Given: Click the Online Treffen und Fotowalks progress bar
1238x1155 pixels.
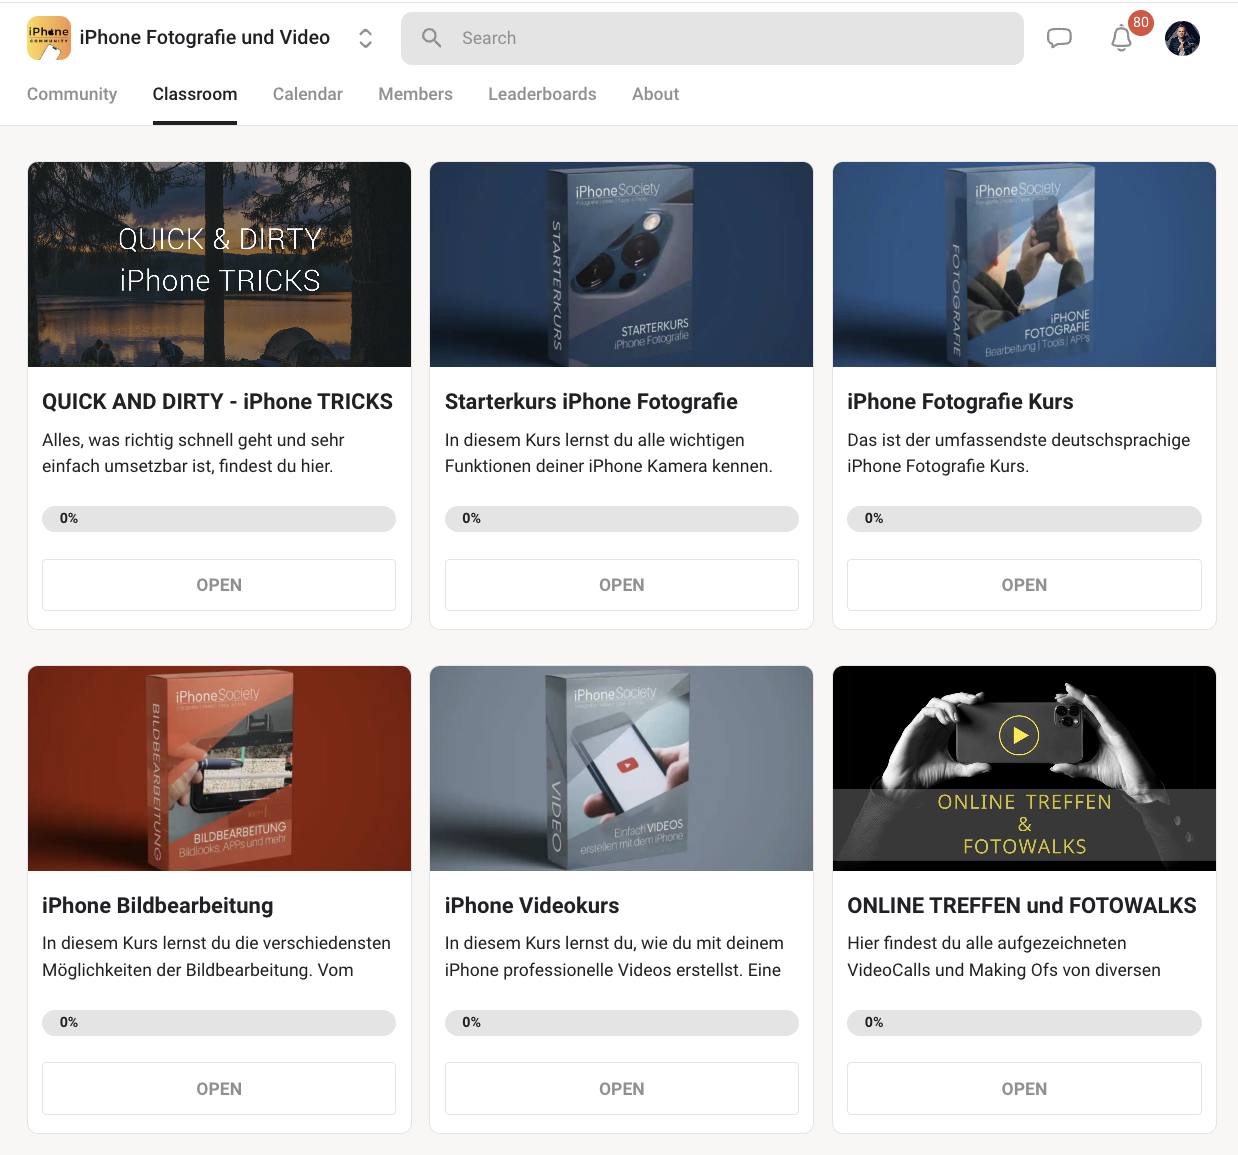Looking at the screenshot, I should coord(1024,1023).
